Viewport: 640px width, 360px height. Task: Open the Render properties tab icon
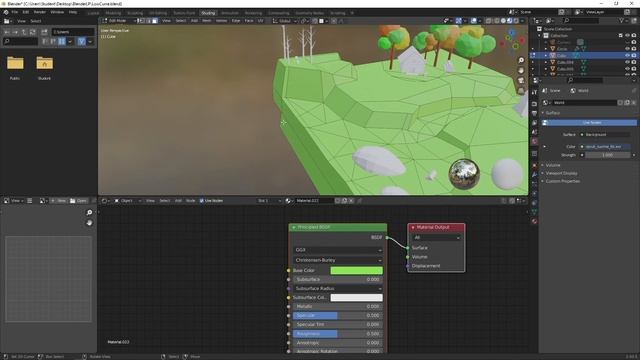(534, 104)
